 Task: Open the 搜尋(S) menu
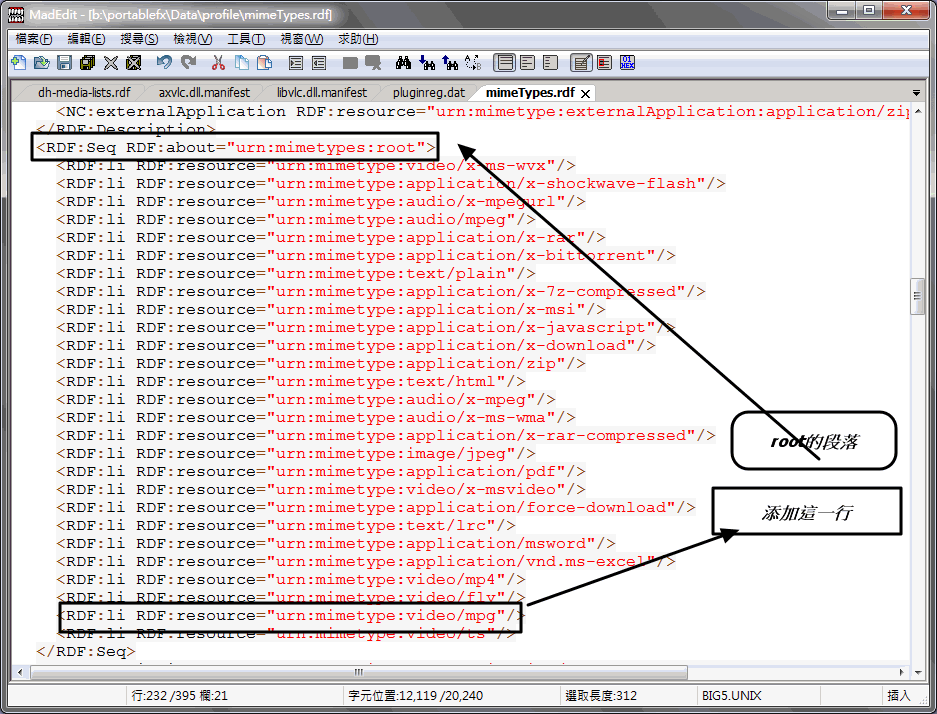139,39
